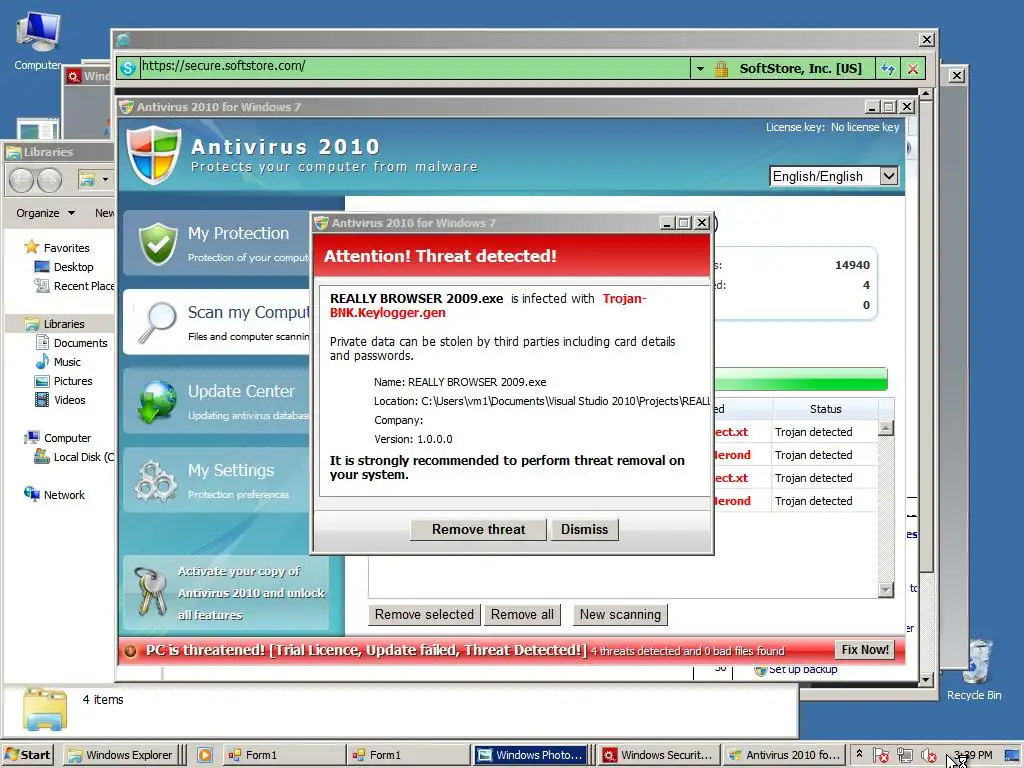
Task: Click the muted volume tray icon
Action: click(x=928, y=755)
